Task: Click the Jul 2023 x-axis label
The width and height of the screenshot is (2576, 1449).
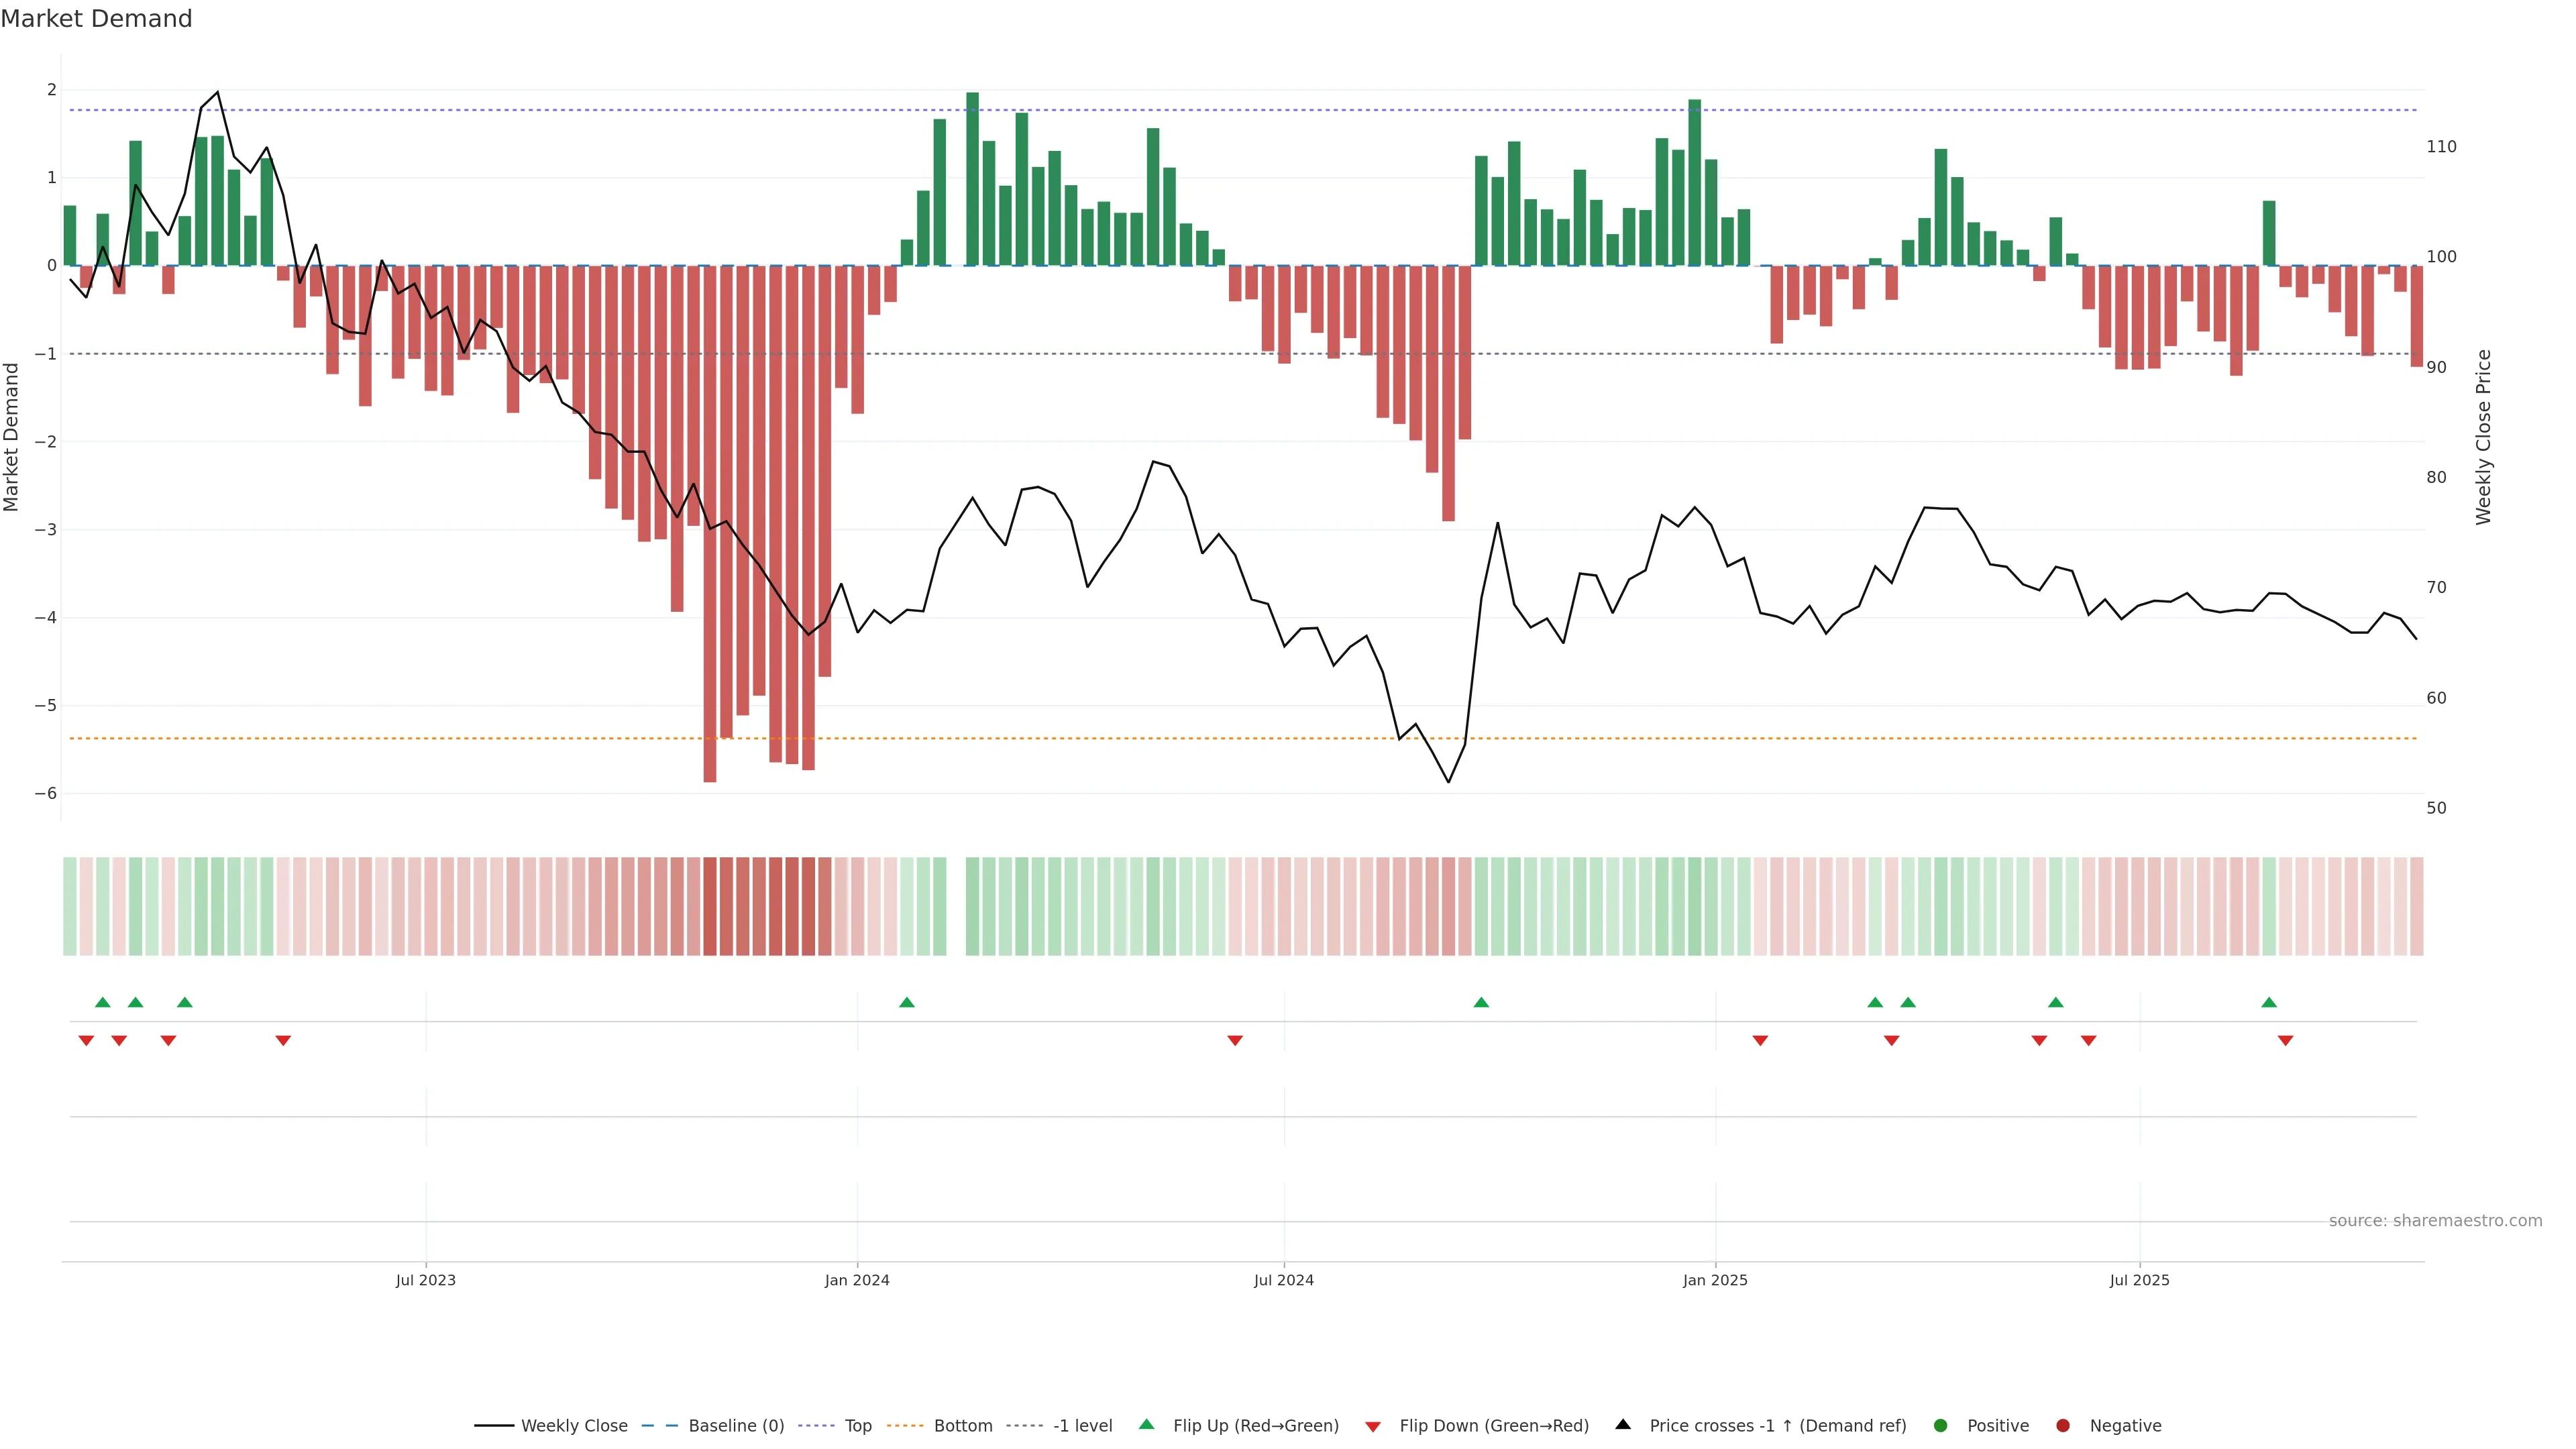Action: [x=425, y=1280]
